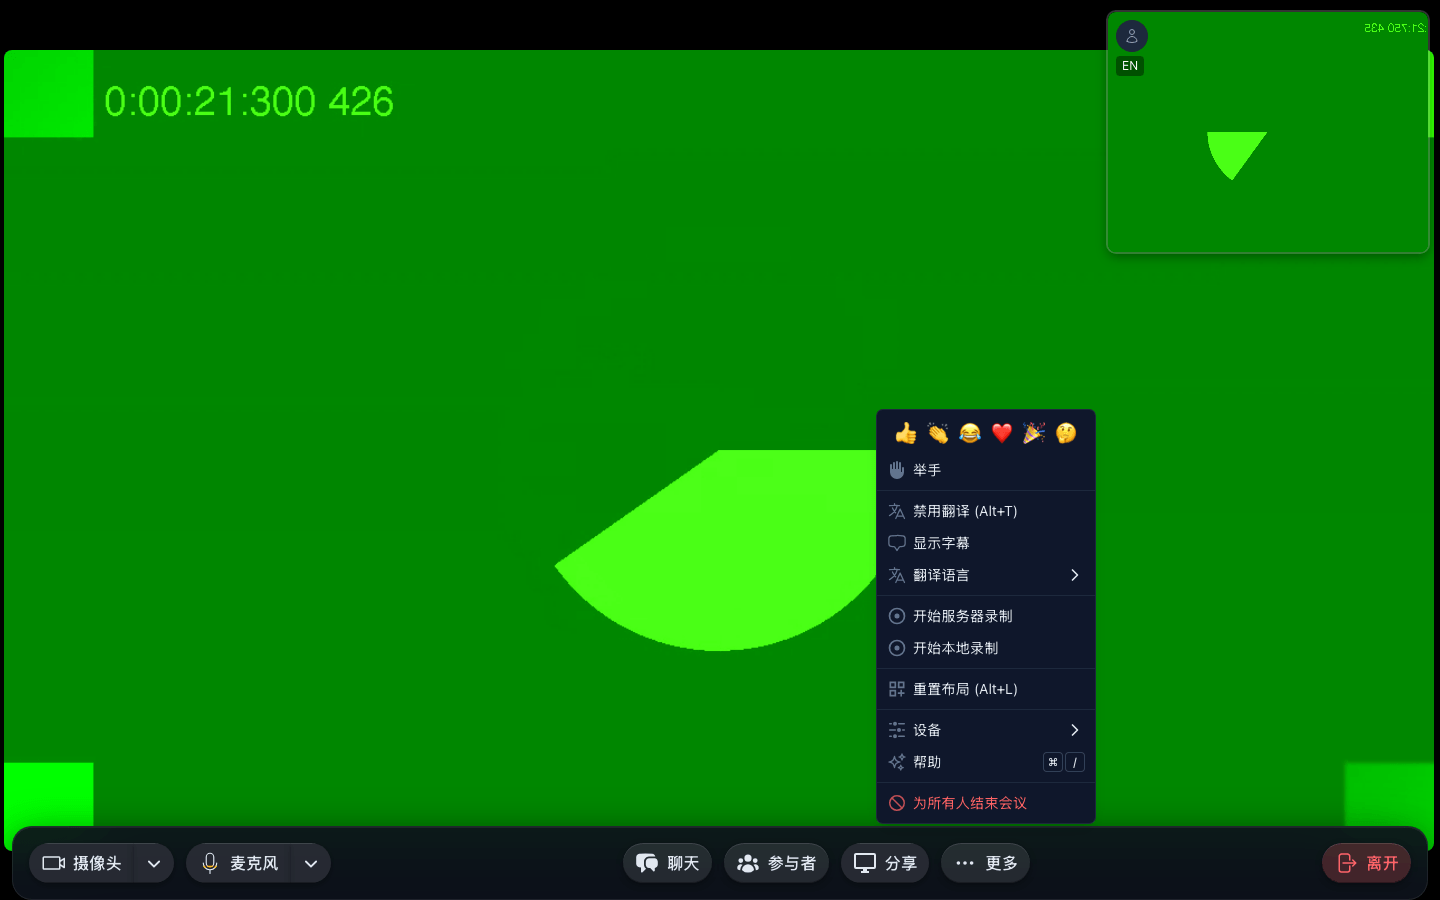Click the keyboard shortcut badge next to 帮助
1440x900 pixels.
[1064, 762]
